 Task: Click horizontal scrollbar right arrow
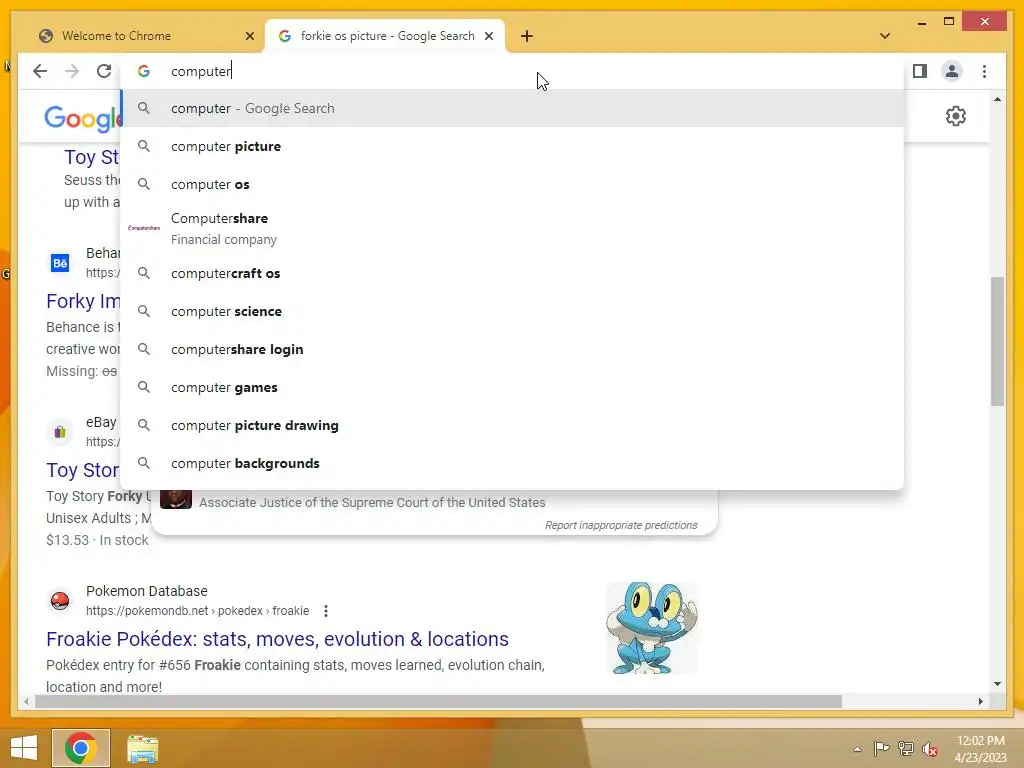[981, 701]
